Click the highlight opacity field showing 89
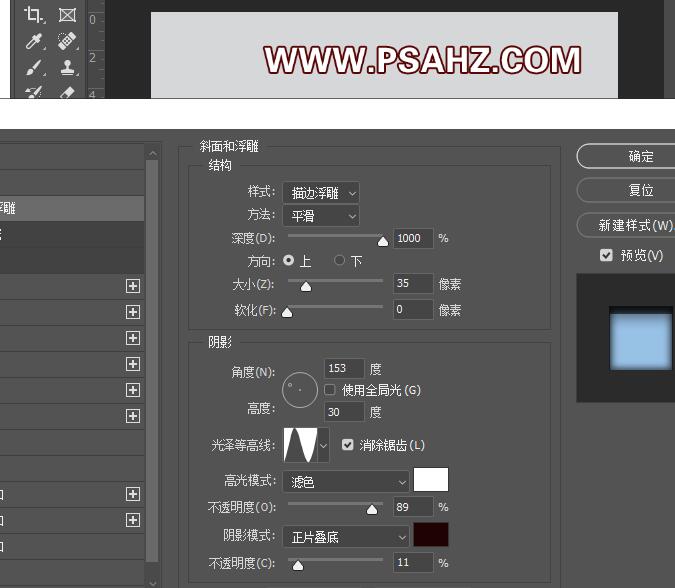This screenshot has height=588, width=675. coord(413,507)
